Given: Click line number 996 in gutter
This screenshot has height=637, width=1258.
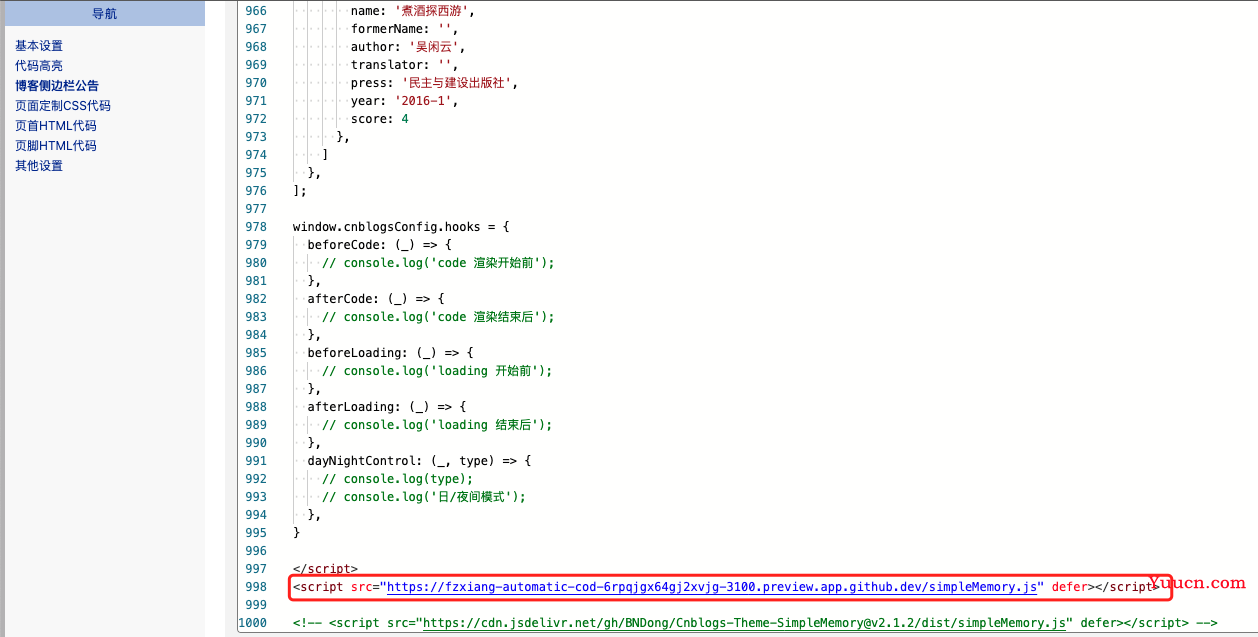Looking at the screenshot, I should [256, 551].
